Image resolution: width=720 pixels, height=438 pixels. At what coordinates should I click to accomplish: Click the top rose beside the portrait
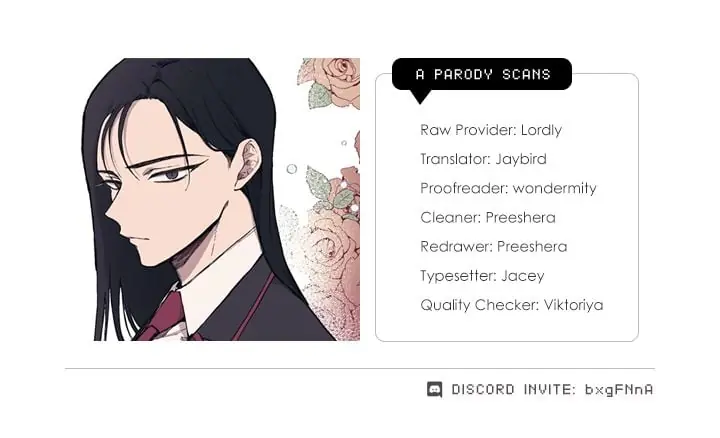[338, 80]
